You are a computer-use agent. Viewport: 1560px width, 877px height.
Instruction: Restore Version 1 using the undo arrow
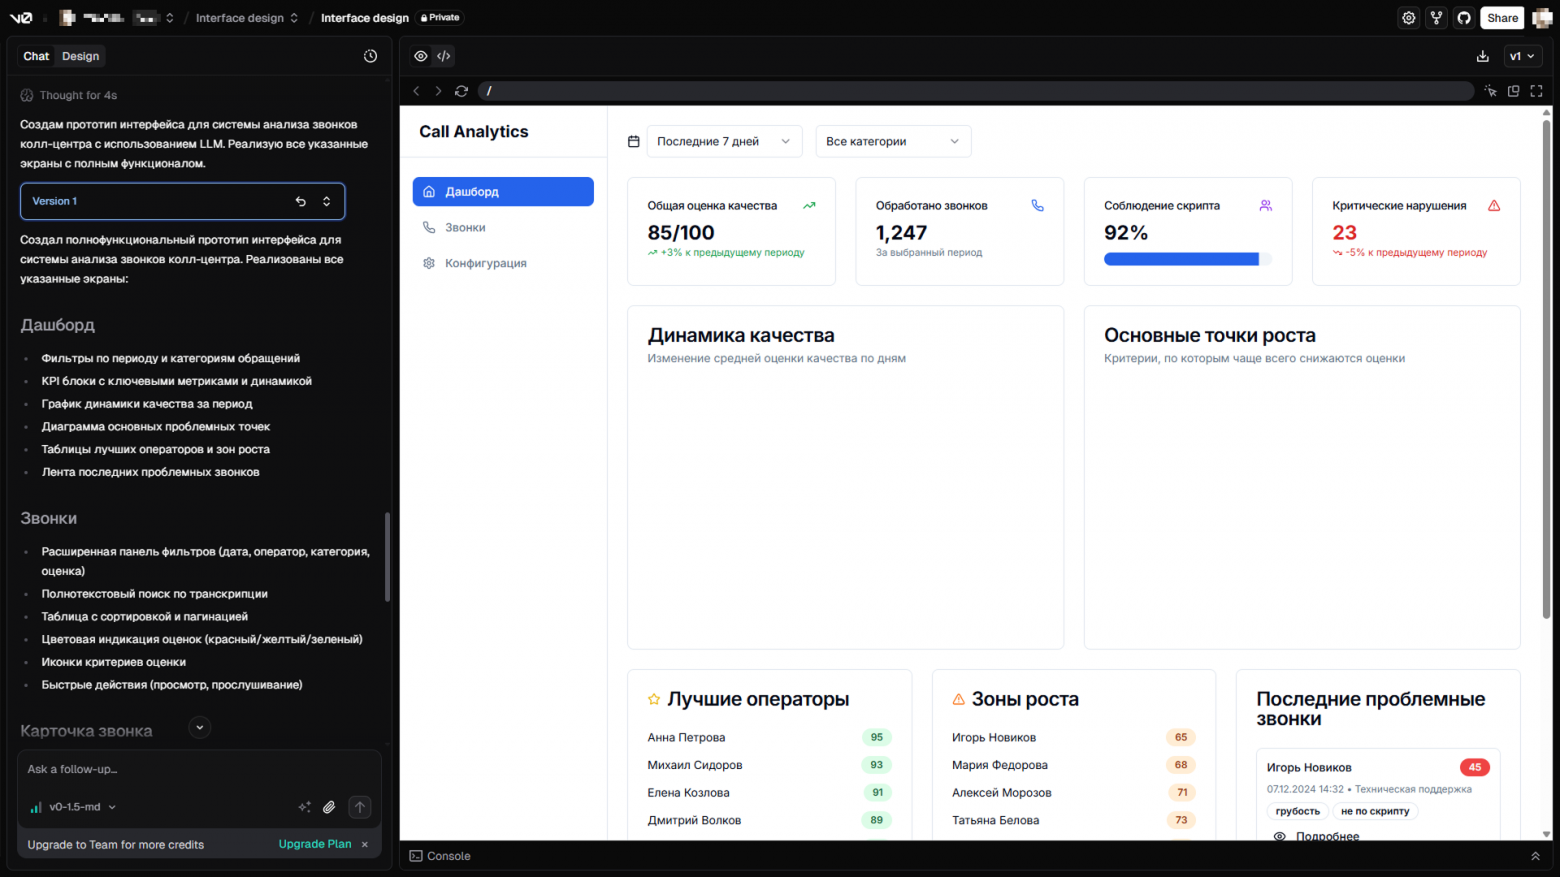coord(300,201)
